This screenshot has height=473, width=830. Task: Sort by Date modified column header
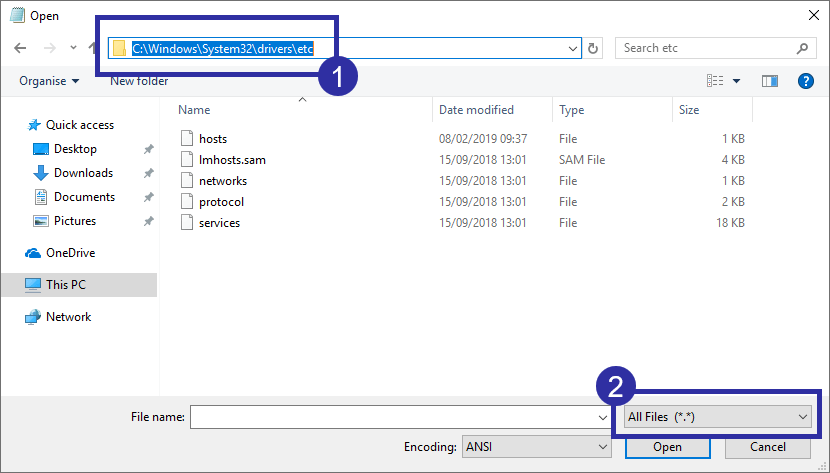point(476,110)
